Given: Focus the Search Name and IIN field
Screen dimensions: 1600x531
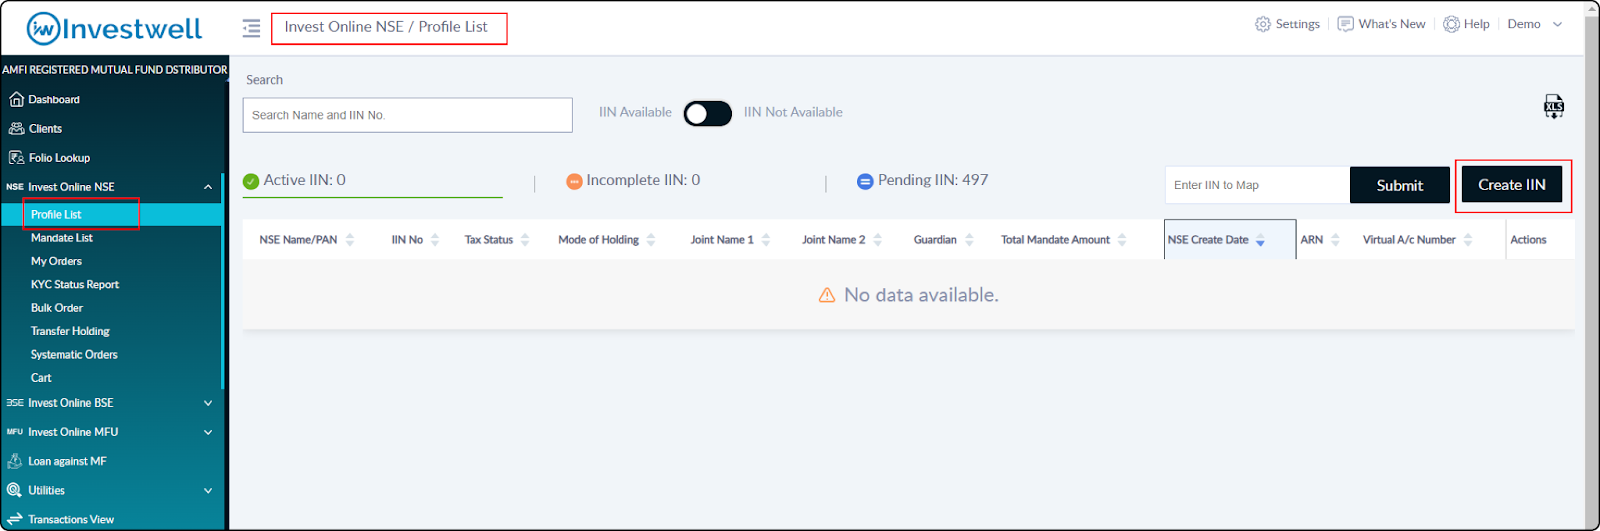Looking at the screenshot, I should pyautogui.click(x=408, y=115).
